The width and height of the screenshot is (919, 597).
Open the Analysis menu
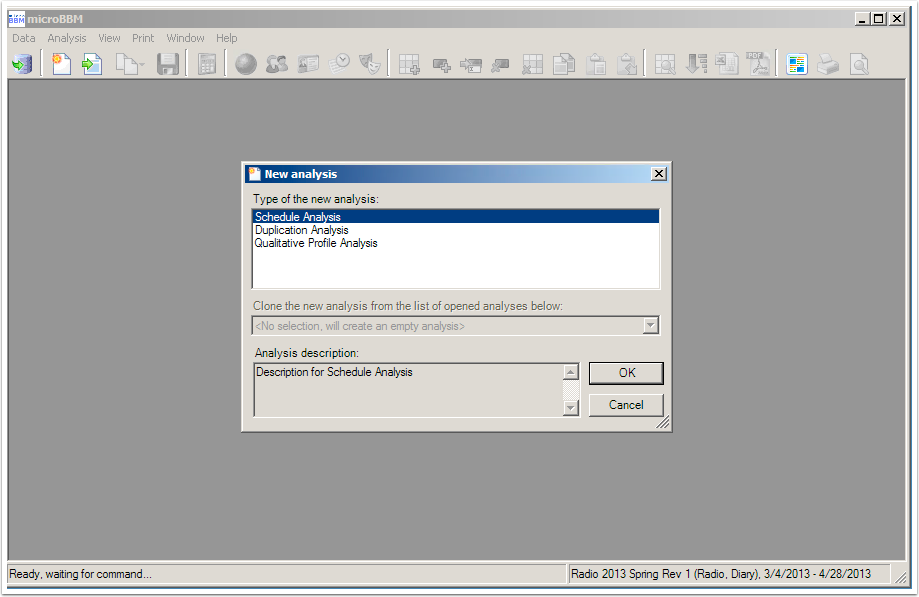67,38
